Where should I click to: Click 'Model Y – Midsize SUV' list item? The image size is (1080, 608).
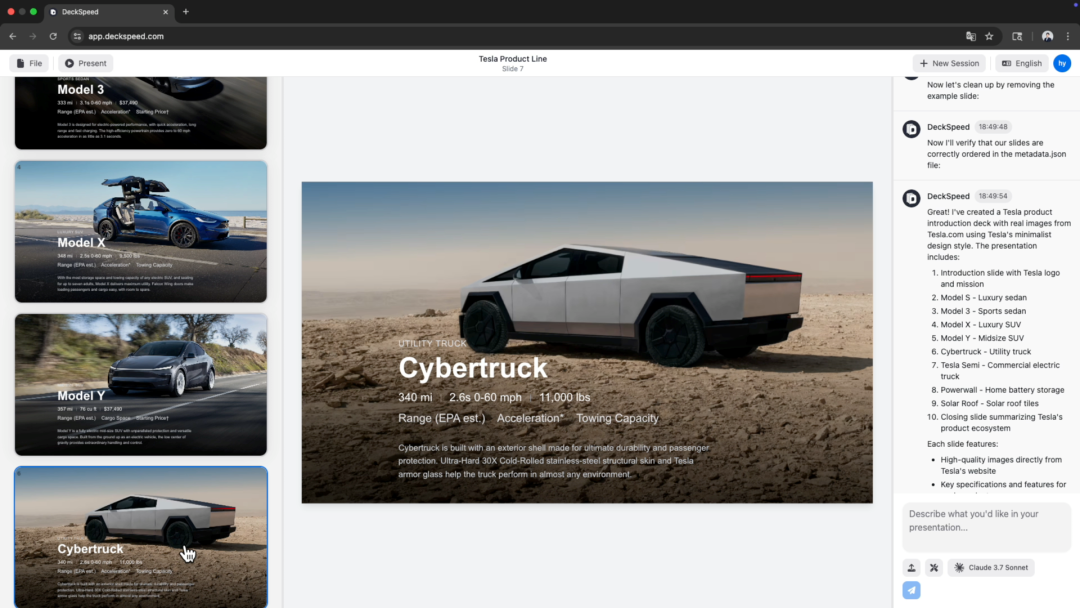pyautogui.click(x=982, y=338)
